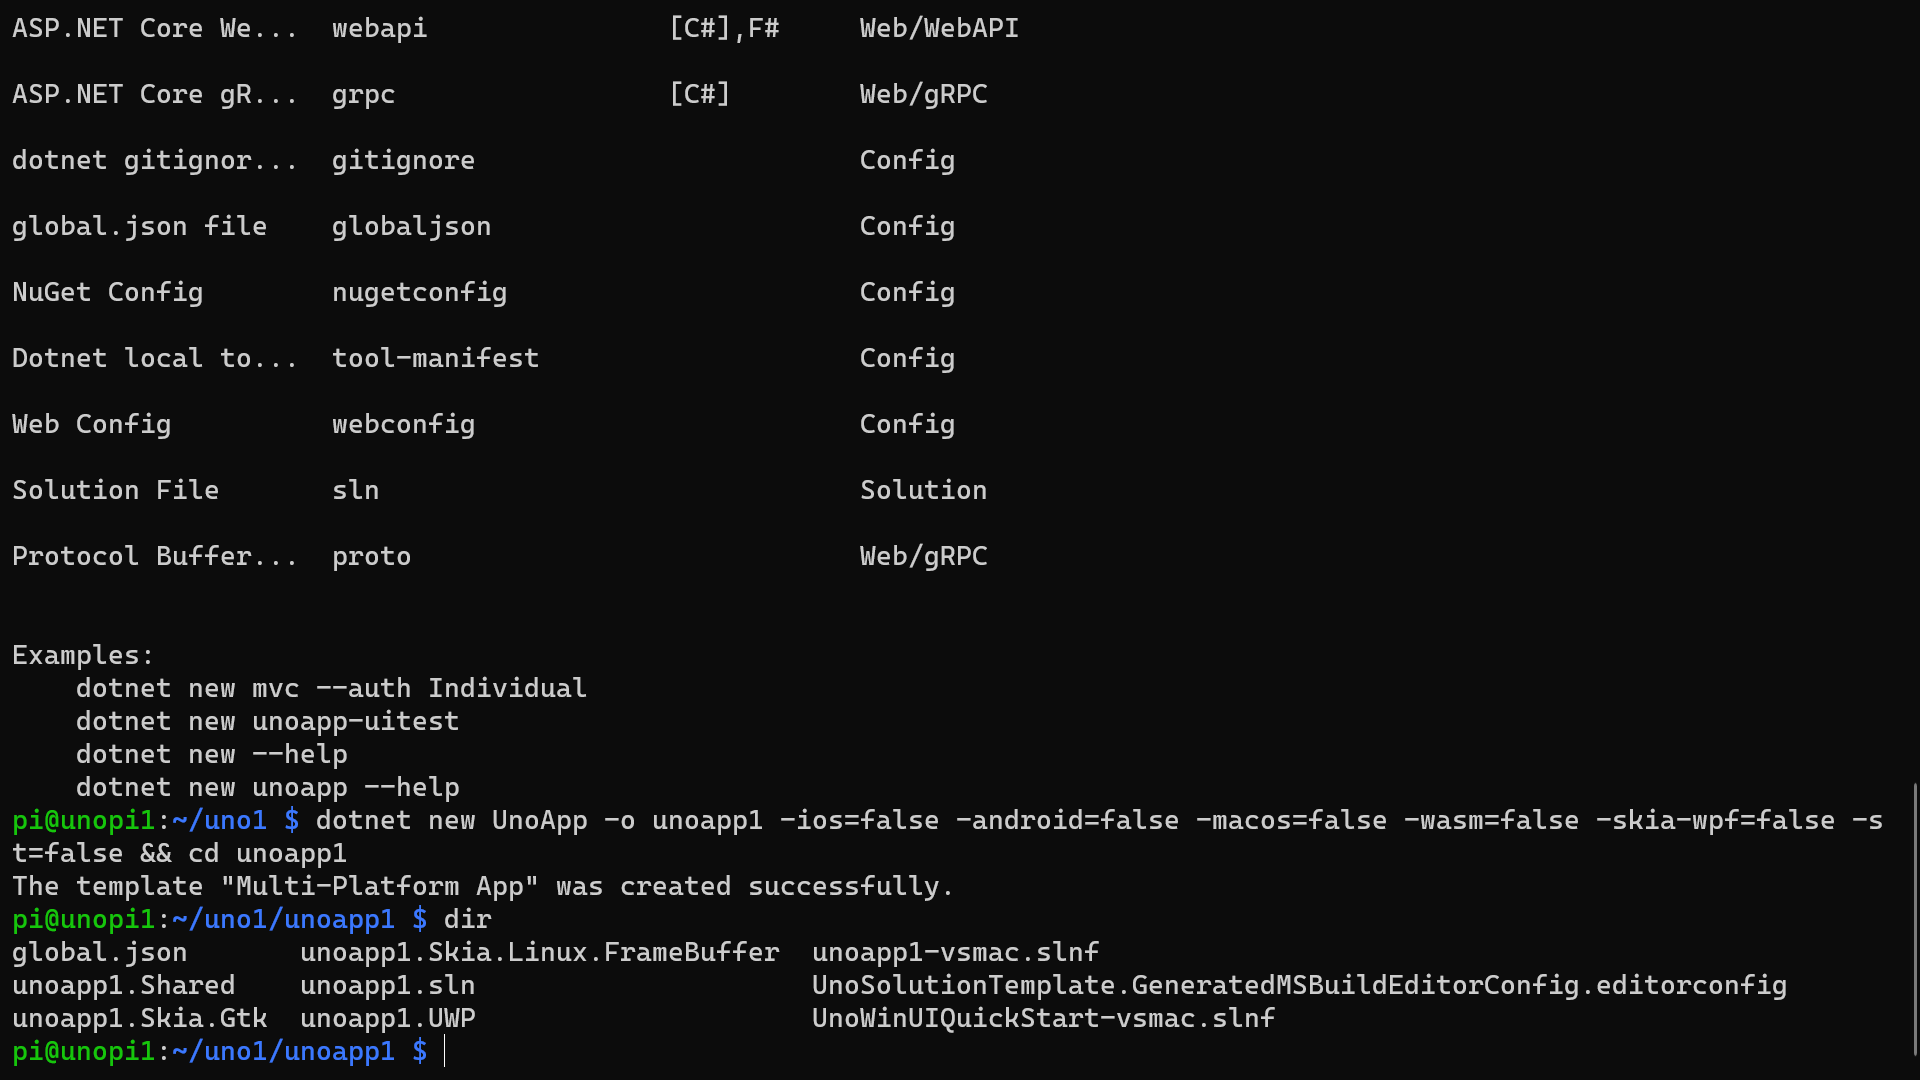This screenshot has height=1080, width=1920.
Task: Click the 'dotnet new mvc --auth Individual' example
Action: coord(331,688)
